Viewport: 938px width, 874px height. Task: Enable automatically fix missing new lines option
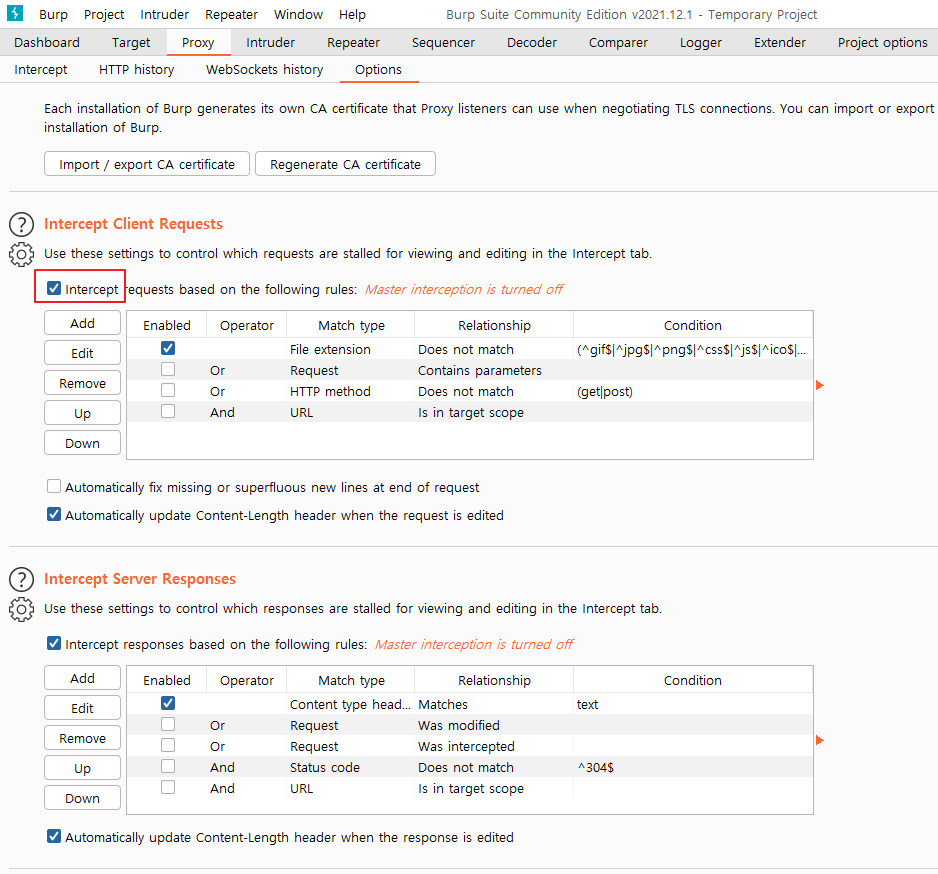coord(54,486)
